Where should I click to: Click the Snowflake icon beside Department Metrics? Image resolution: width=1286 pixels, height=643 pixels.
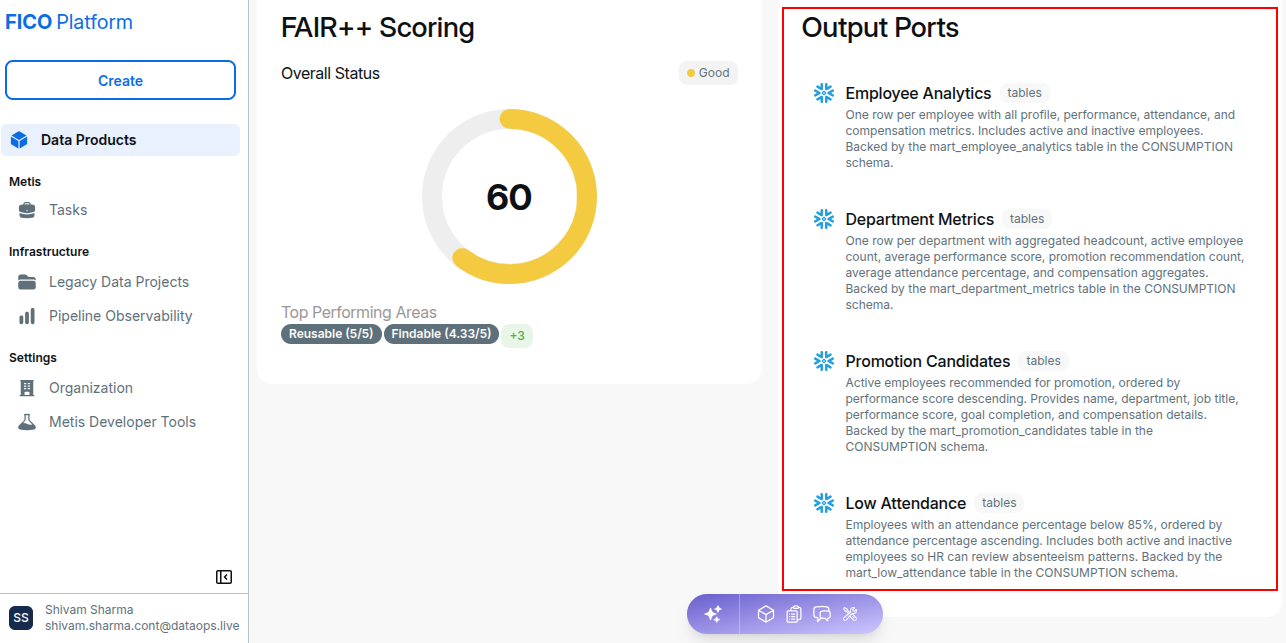tap(824, 219)
